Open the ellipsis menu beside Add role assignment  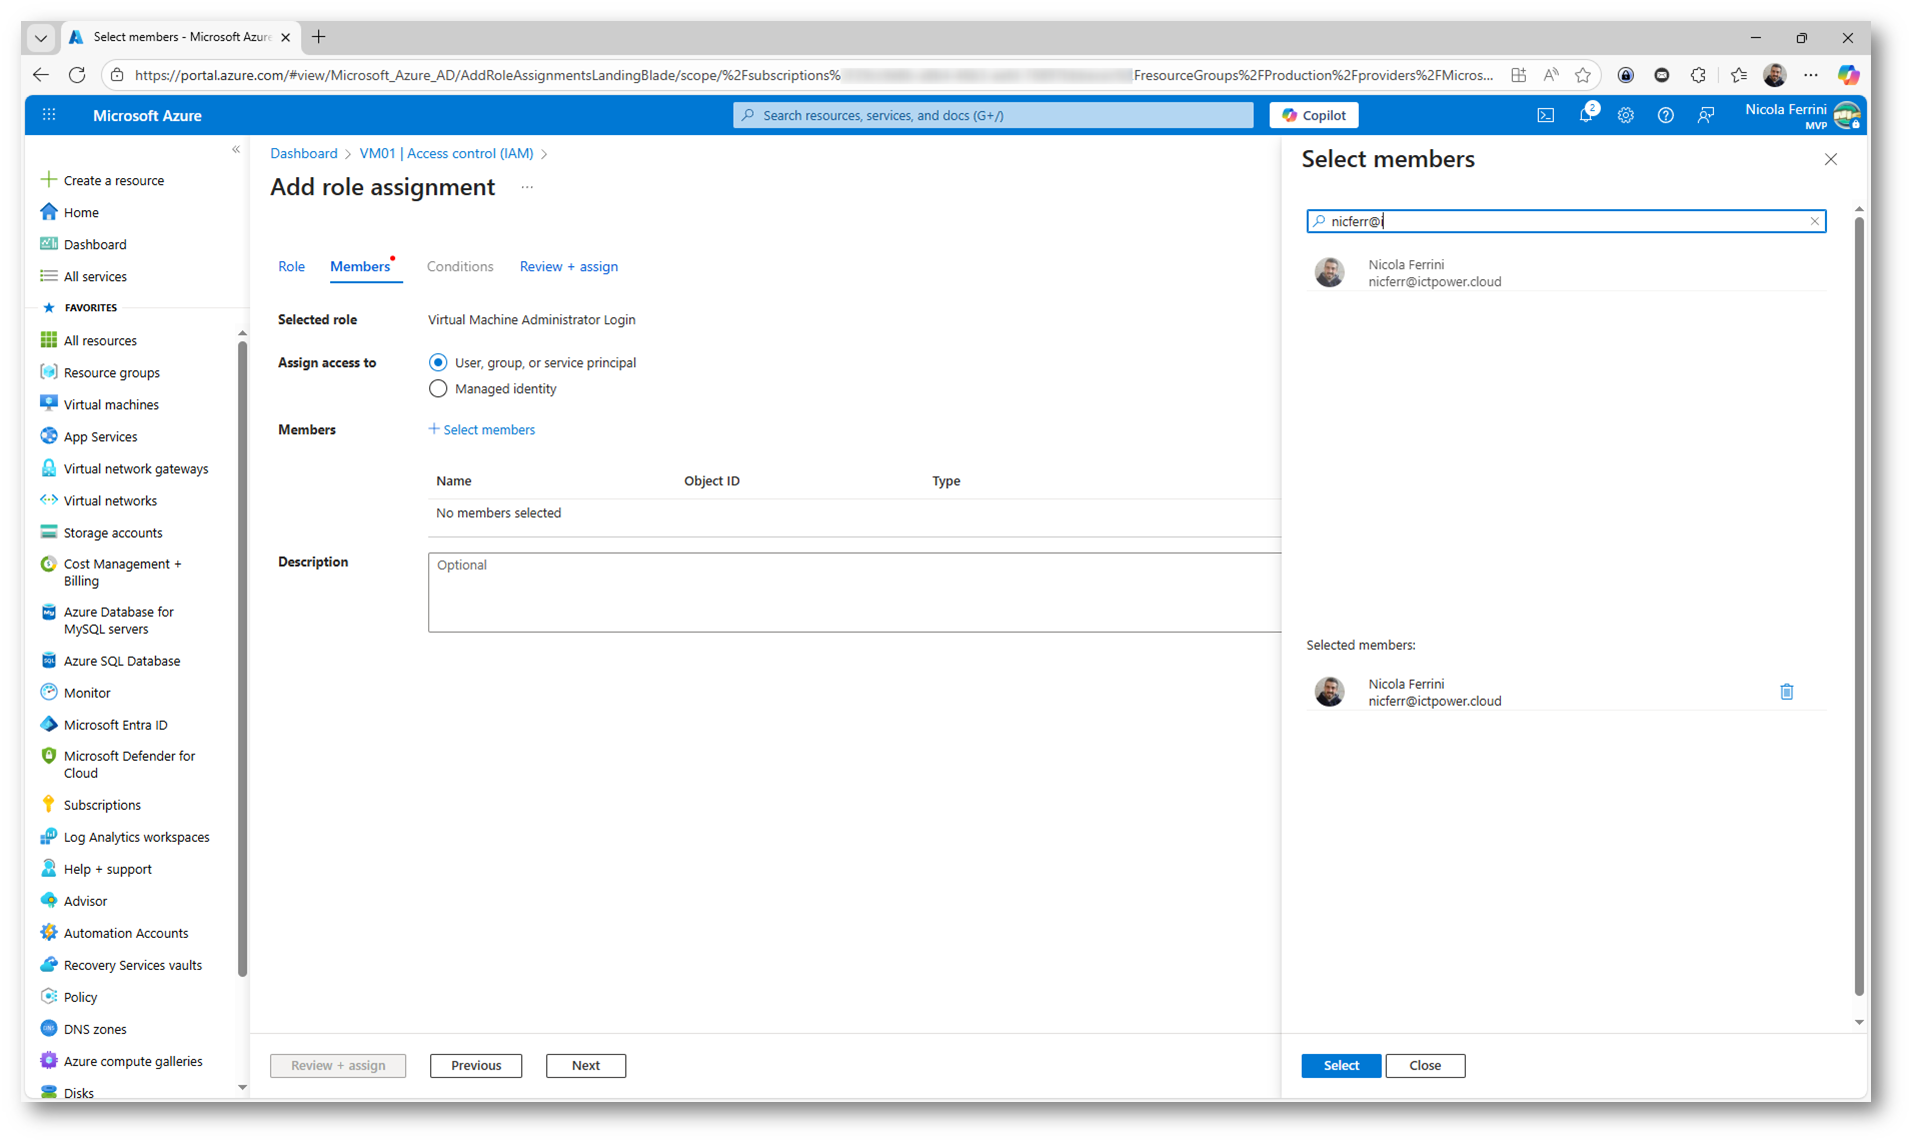(527, 188)
